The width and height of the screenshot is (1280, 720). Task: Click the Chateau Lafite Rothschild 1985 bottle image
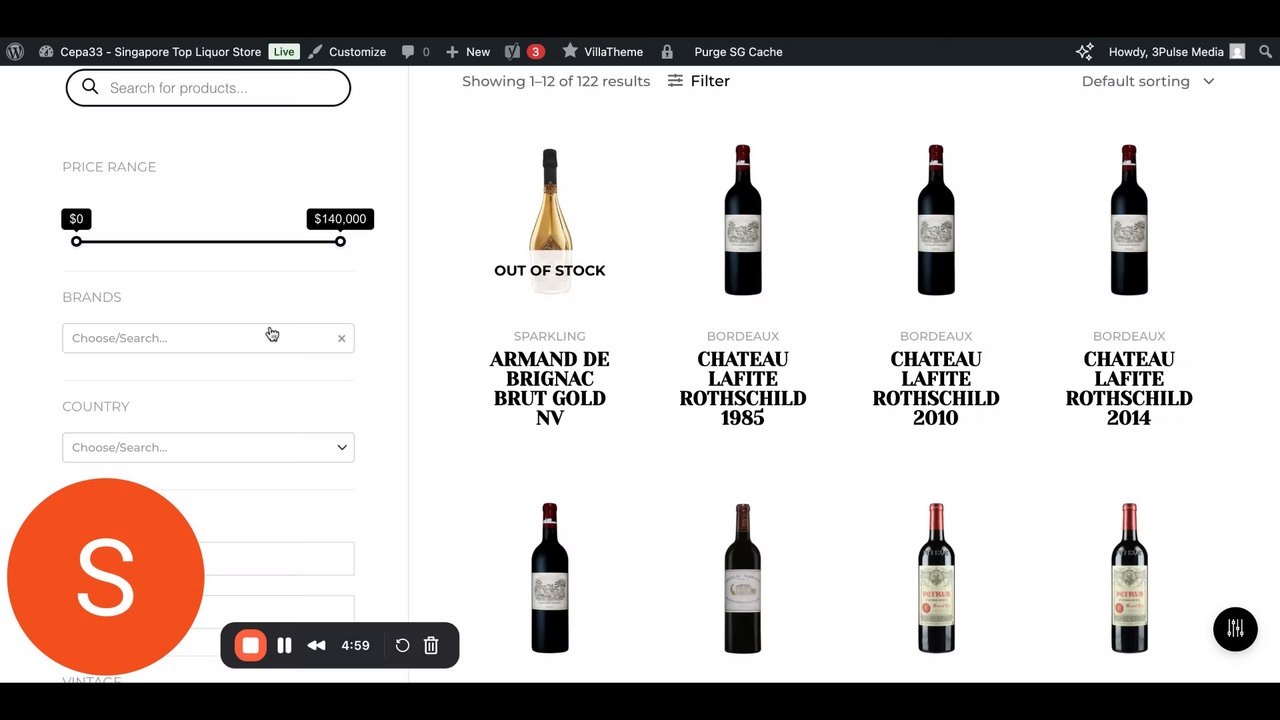click(x=742, y=220)
